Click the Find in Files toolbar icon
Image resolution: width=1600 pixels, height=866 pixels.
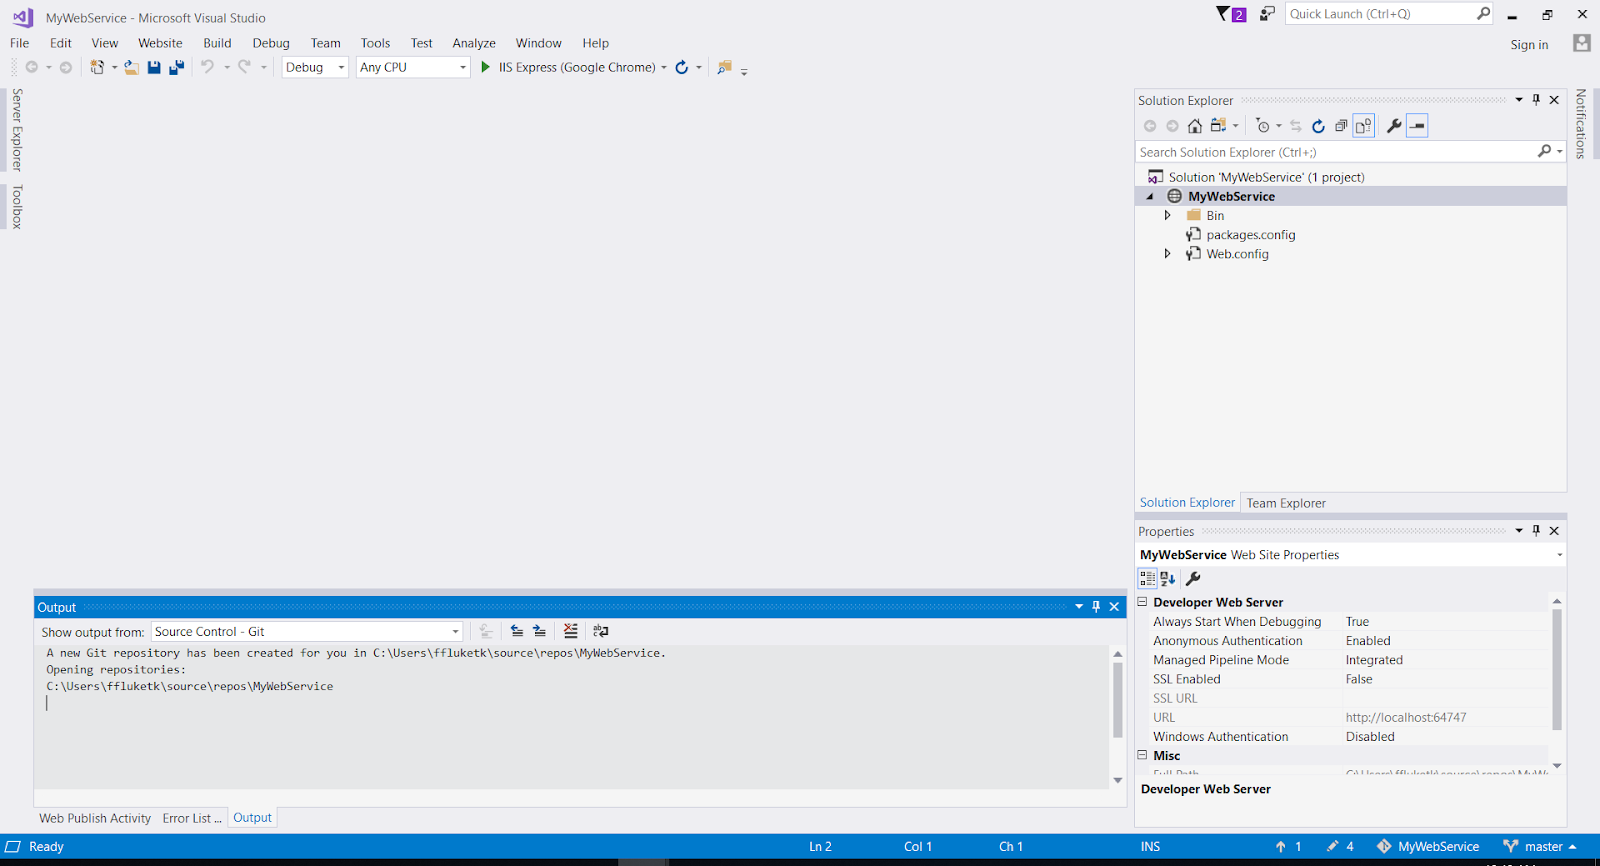[725, 67]
